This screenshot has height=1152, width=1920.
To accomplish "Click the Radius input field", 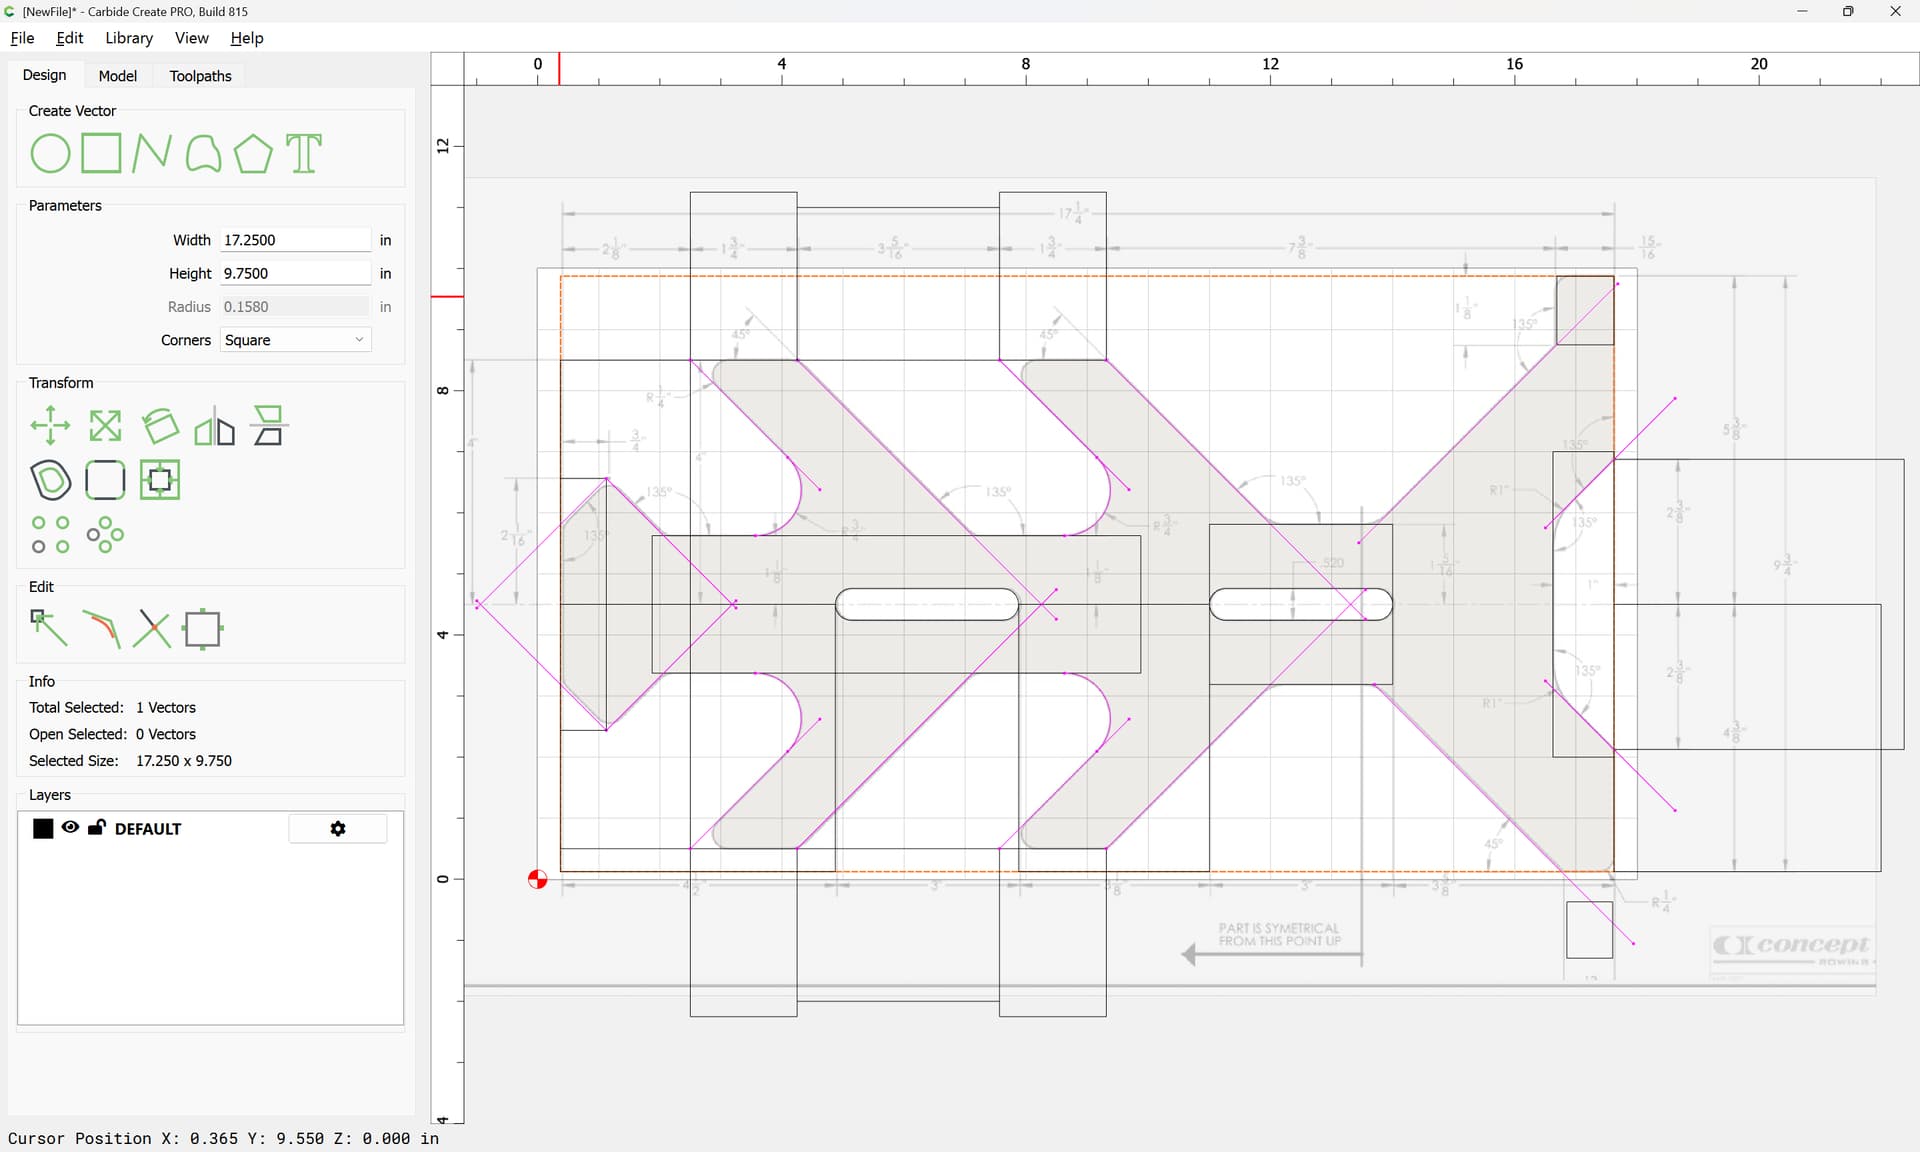I will [x=295, y=307].
